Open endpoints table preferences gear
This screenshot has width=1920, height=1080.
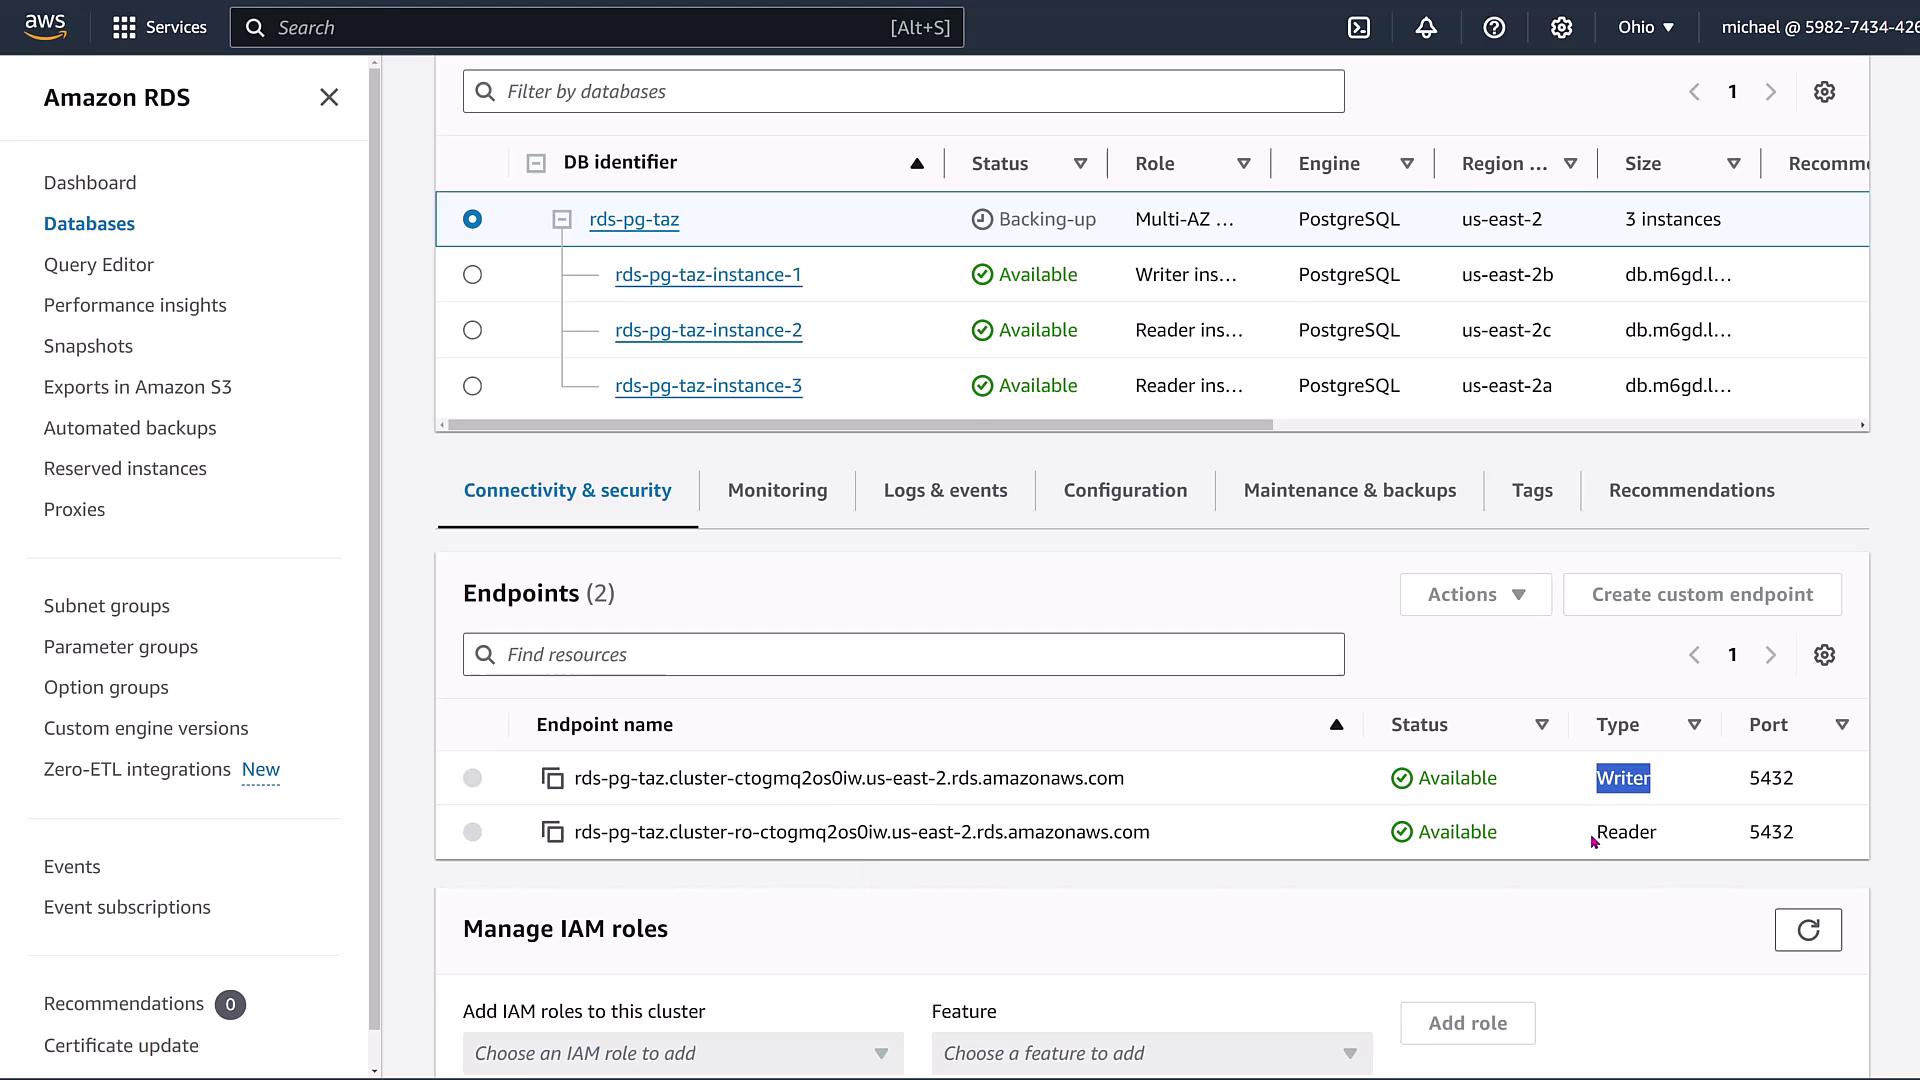pos(1824,655)
